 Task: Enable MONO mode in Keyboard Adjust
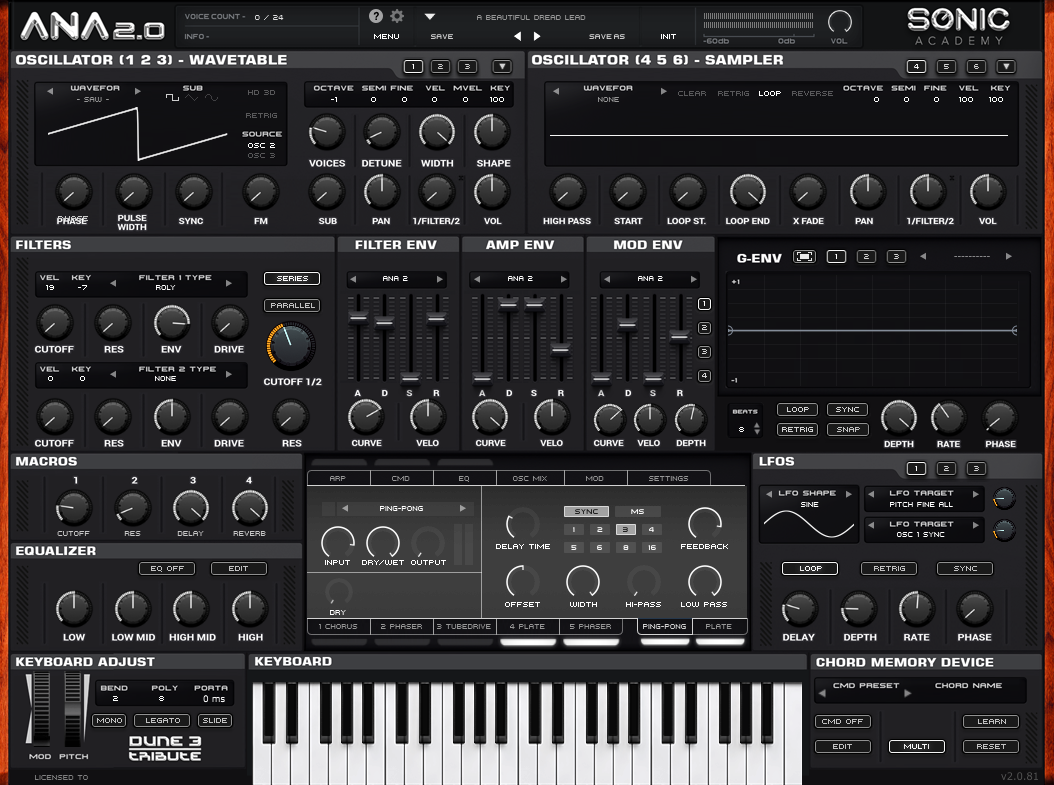point(109,720)
